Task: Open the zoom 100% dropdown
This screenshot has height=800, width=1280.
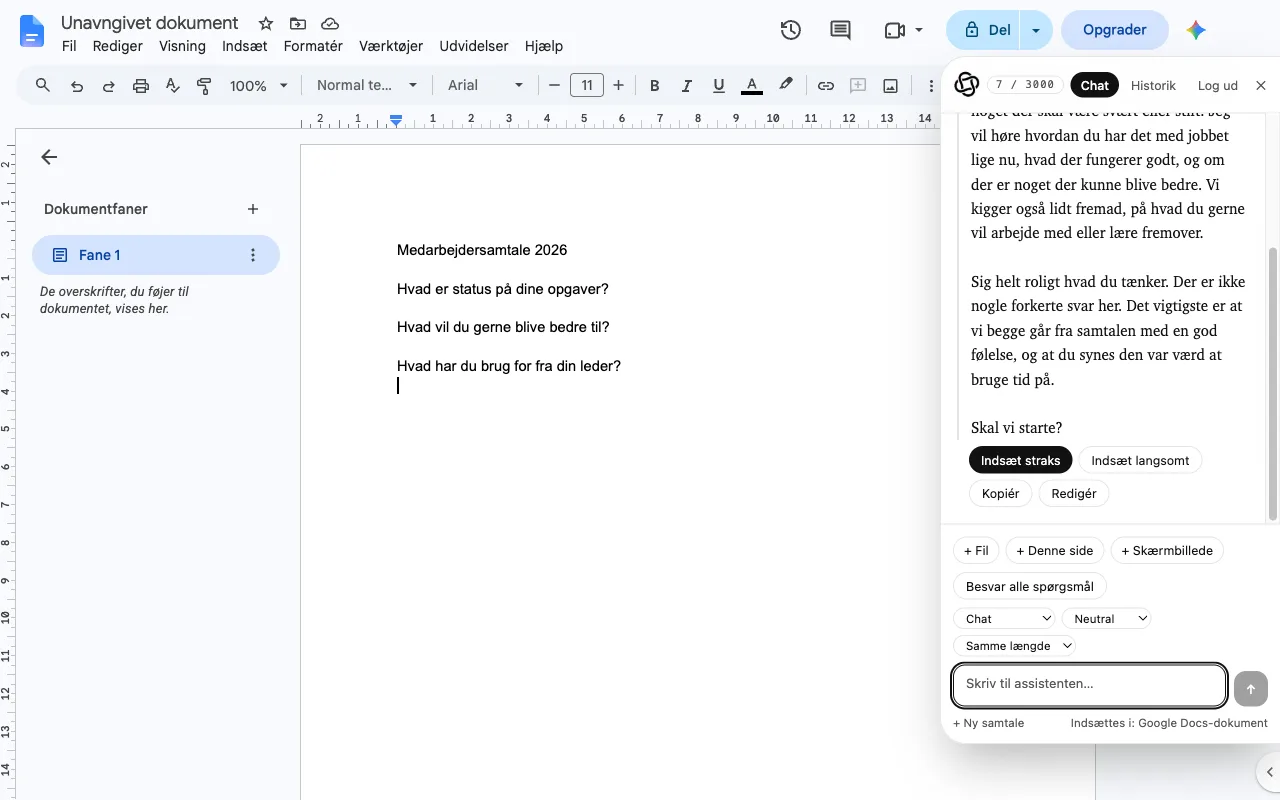Action: (258, 86)
